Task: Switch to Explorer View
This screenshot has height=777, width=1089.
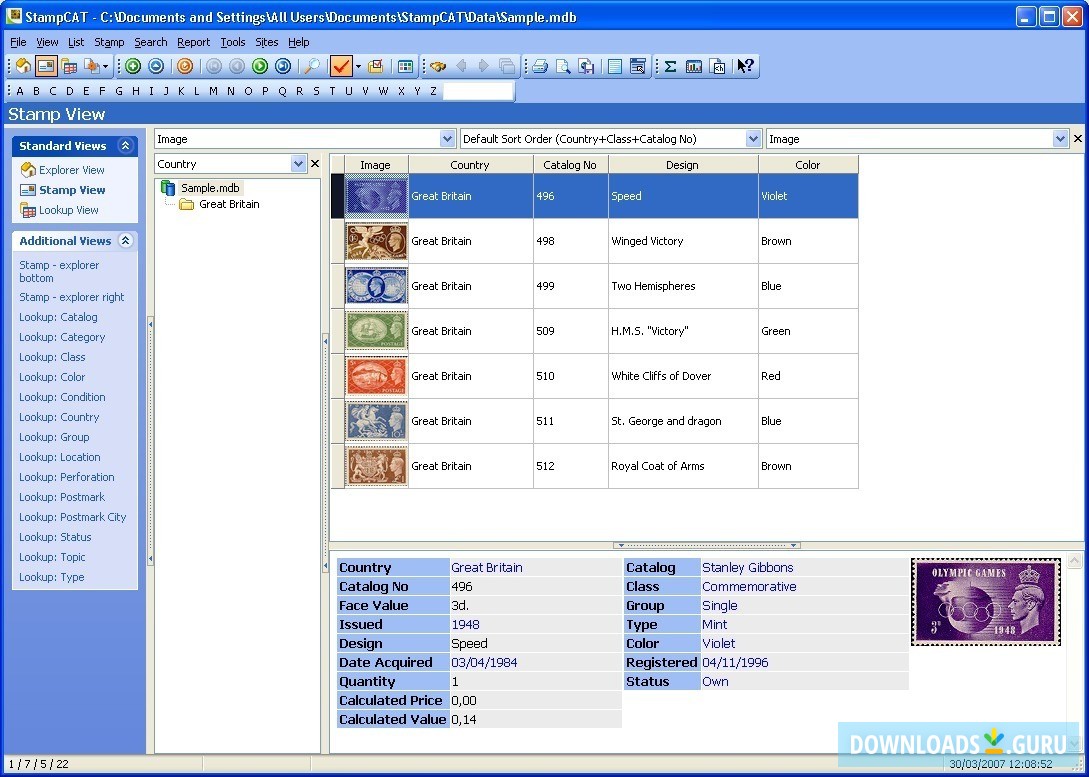Action: pos(71,170)
